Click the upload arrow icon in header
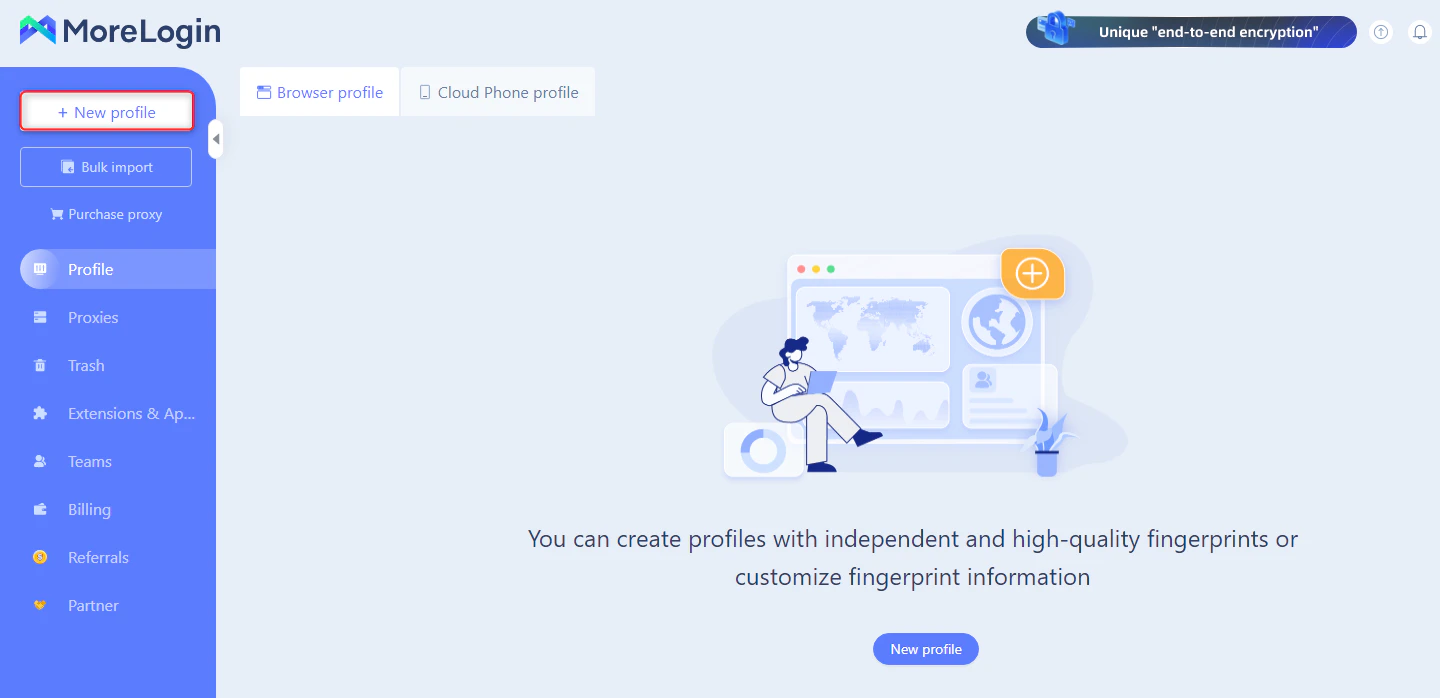Screen dimensions: 1440x698 click(1381, 32)
